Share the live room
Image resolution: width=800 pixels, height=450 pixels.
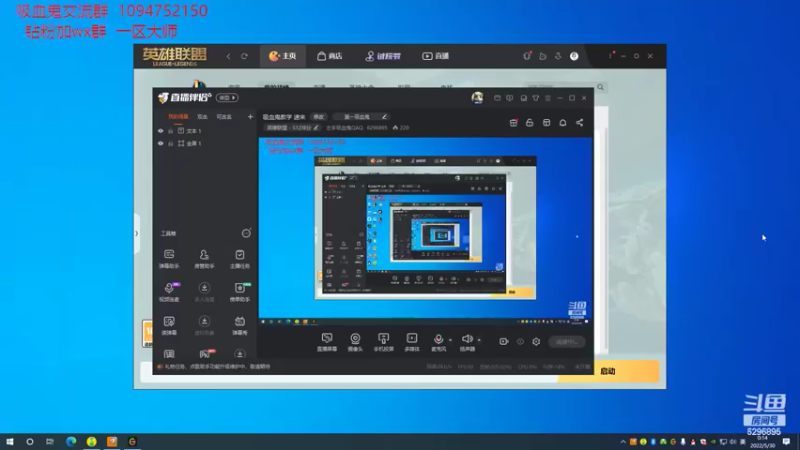(580, 122)
